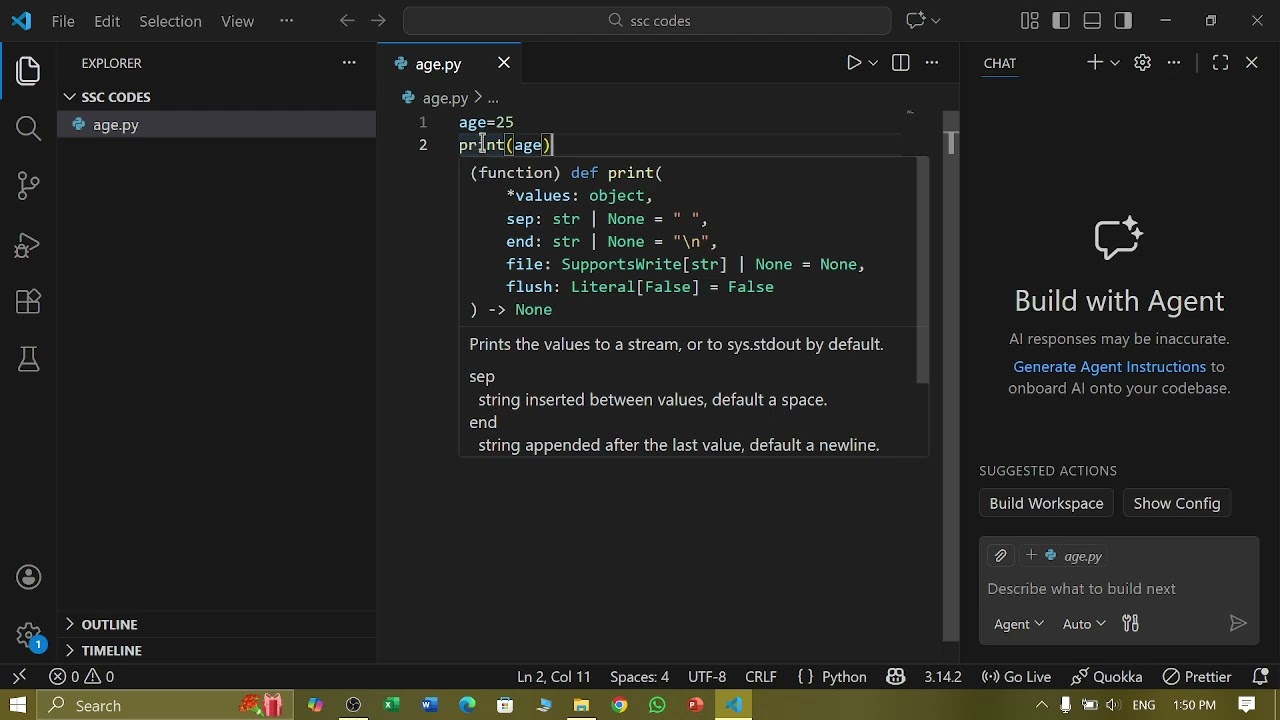Image resolution: width=1280 pixels, height=720 pixels.
Task: Open the Extensions view
Action: (x=28, y=301)
